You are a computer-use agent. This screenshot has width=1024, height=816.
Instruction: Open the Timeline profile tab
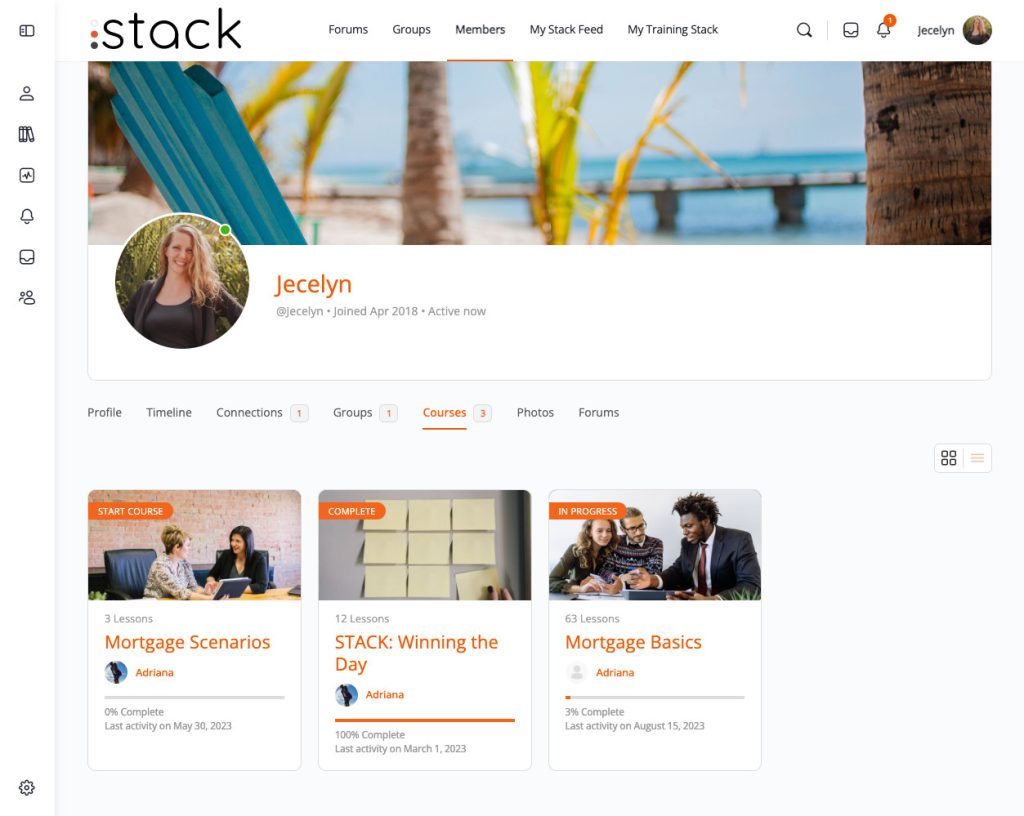coord(168,413)
